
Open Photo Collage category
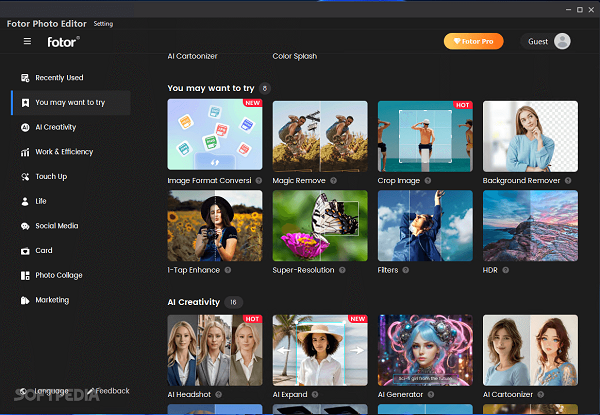71,275
